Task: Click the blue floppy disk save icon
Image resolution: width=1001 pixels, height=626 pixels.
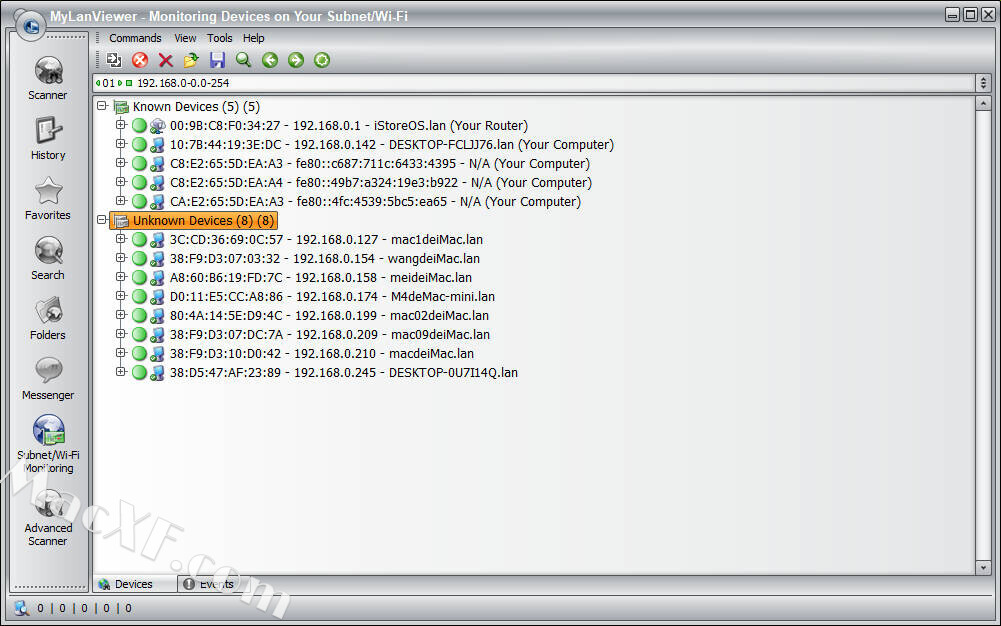Action: click(x=217, y=60)
